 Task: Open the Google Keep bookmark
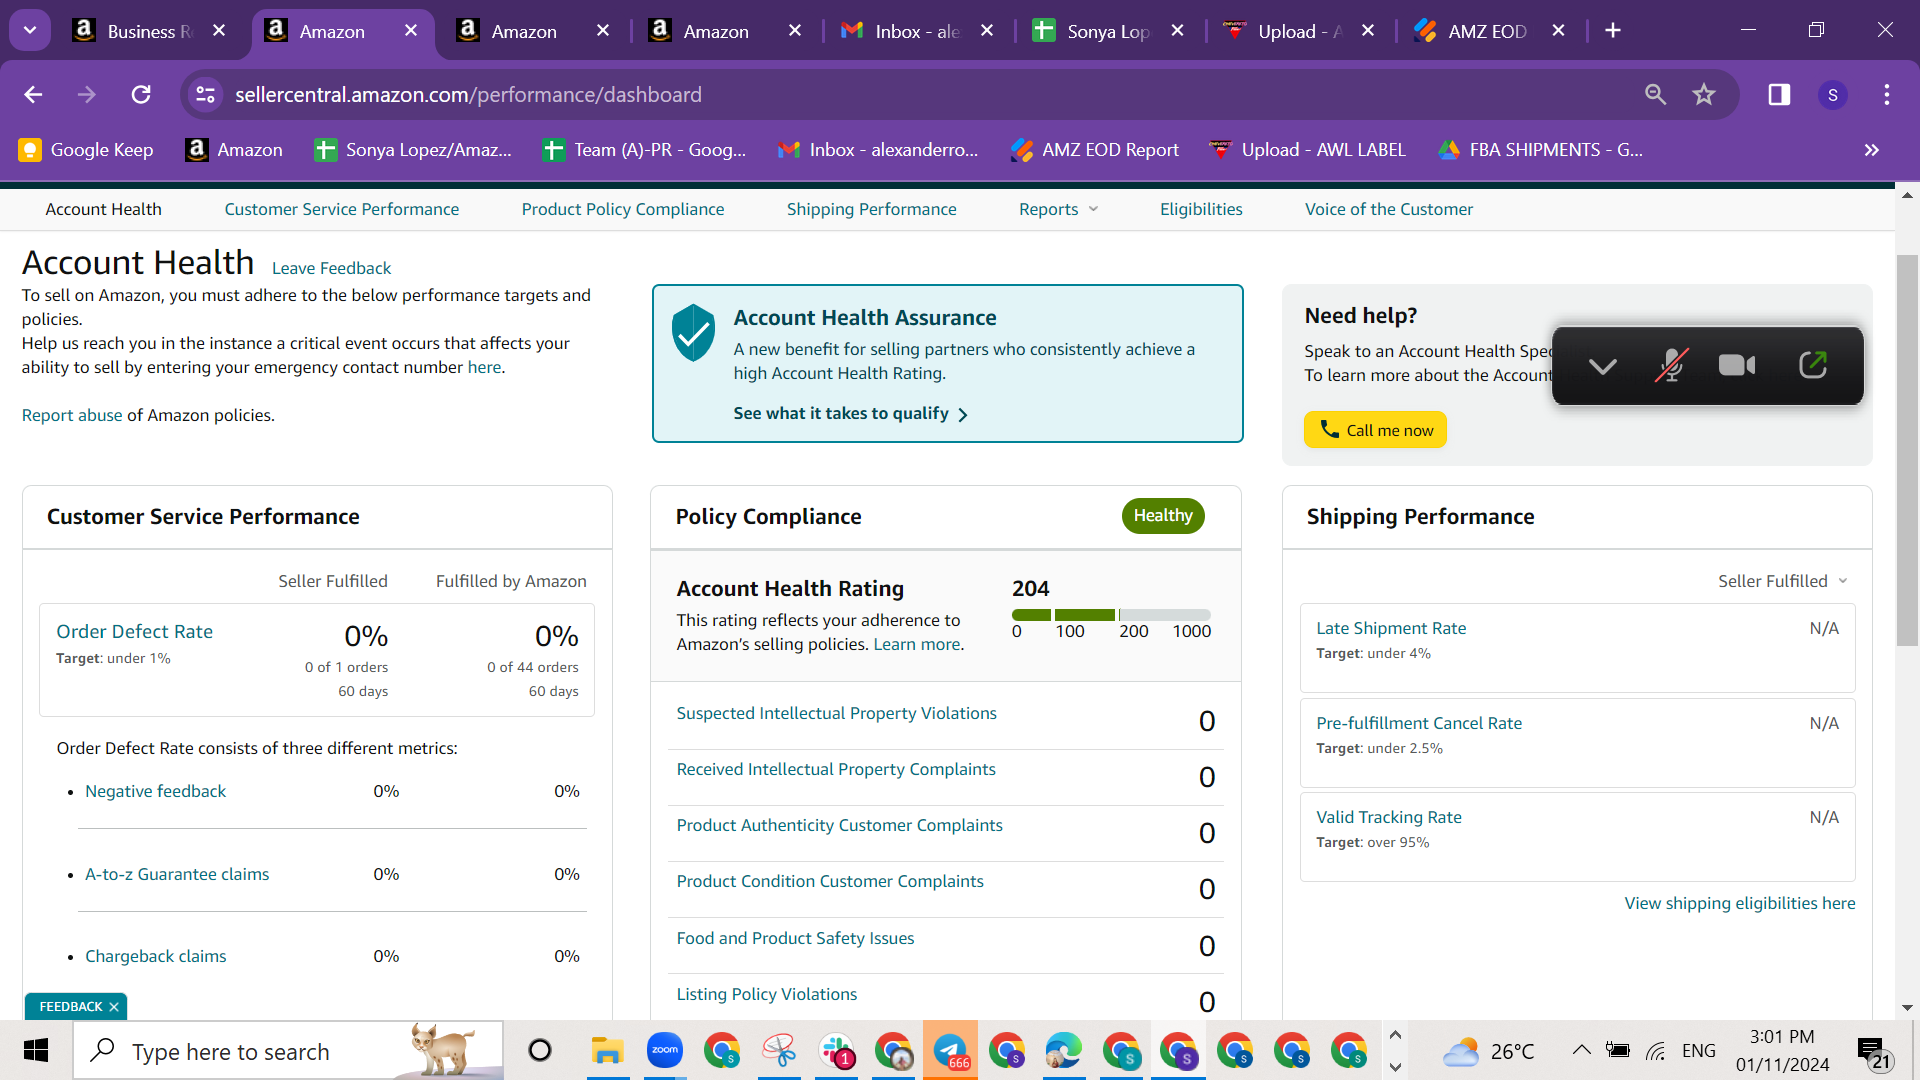[86, 150]
